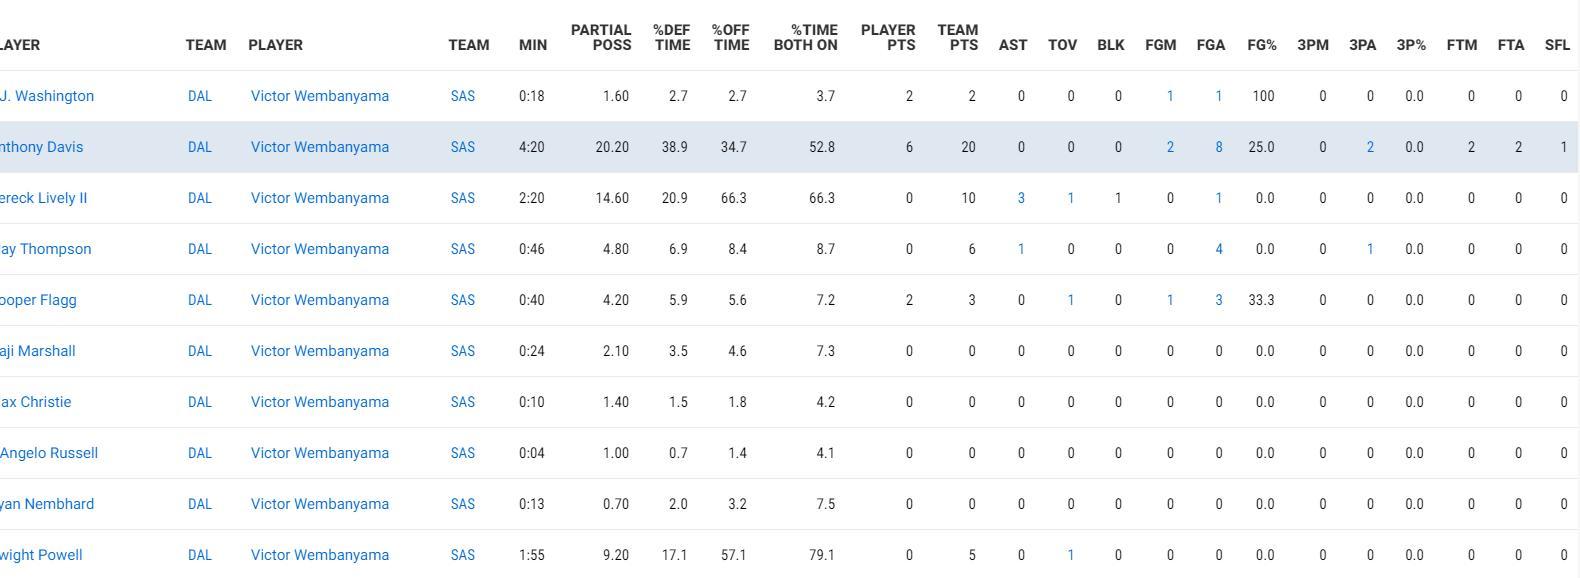Open Anthony Davis's 8 FGA link
Viewport: 1580px width, 578px height.
(1219, 147)
